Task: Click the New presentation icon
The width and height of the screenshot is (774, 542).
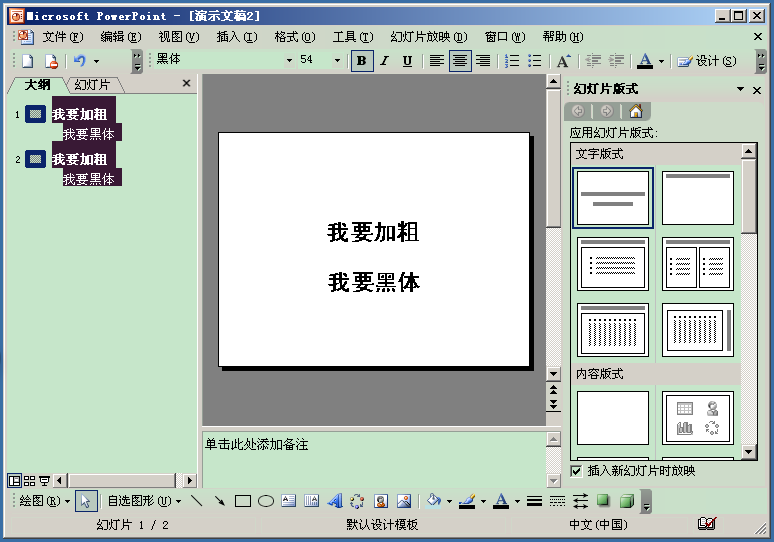Action: tap(28, 61)
